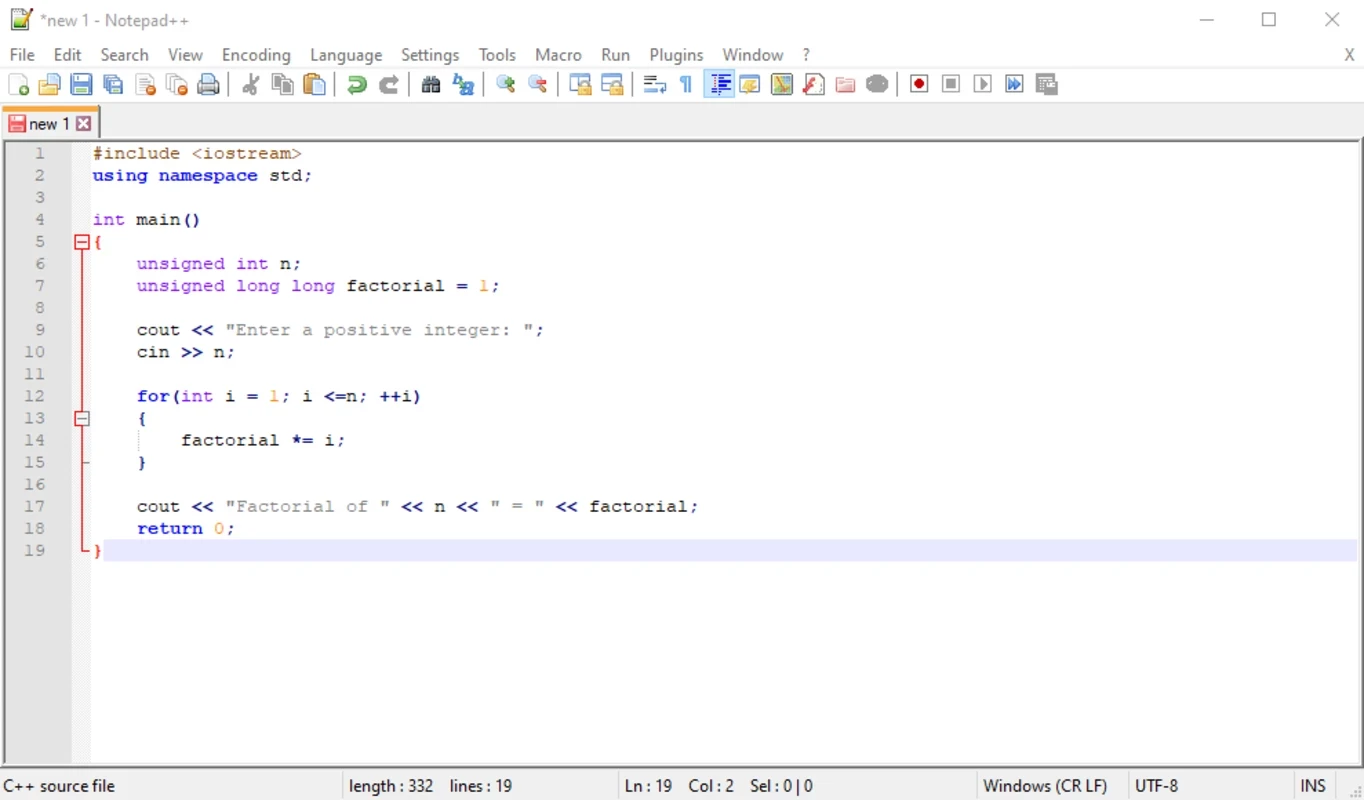This screenshot has width=1364, height=800.
Task: Collapse the for-loop block at line 13
Action: pos(82,419)
